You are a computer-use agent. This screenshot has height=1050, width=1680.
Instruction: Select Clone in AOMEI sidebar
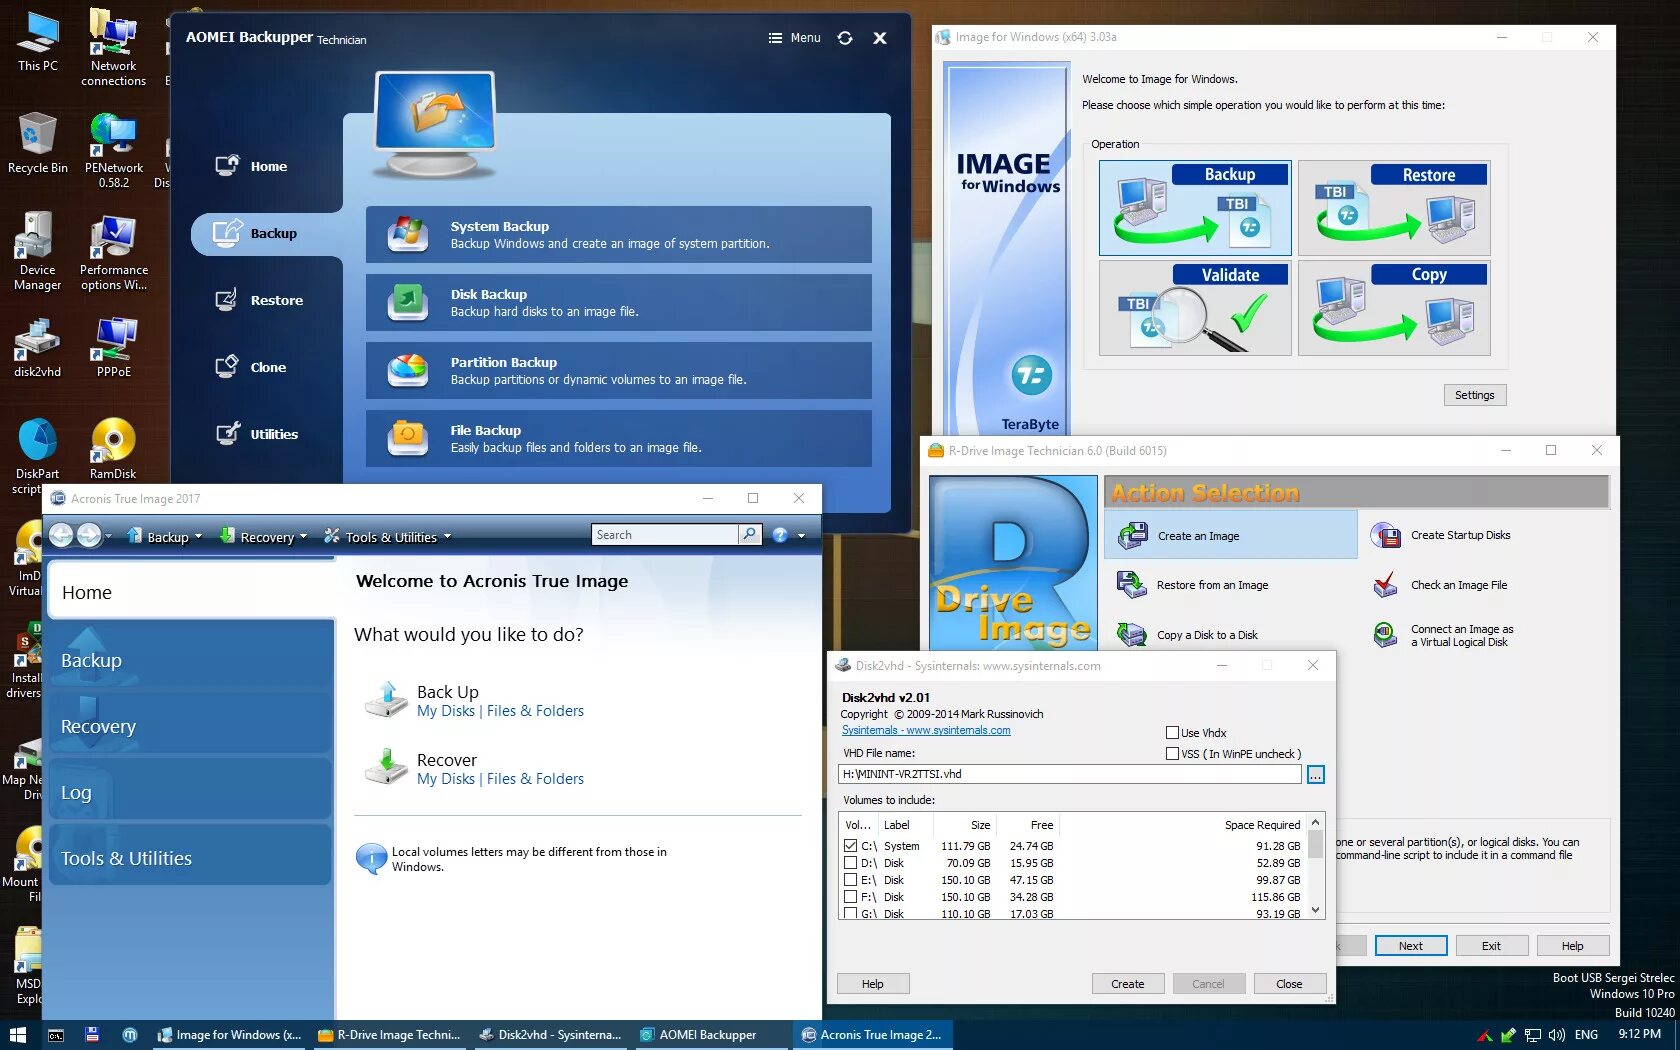tap(252, 367)
